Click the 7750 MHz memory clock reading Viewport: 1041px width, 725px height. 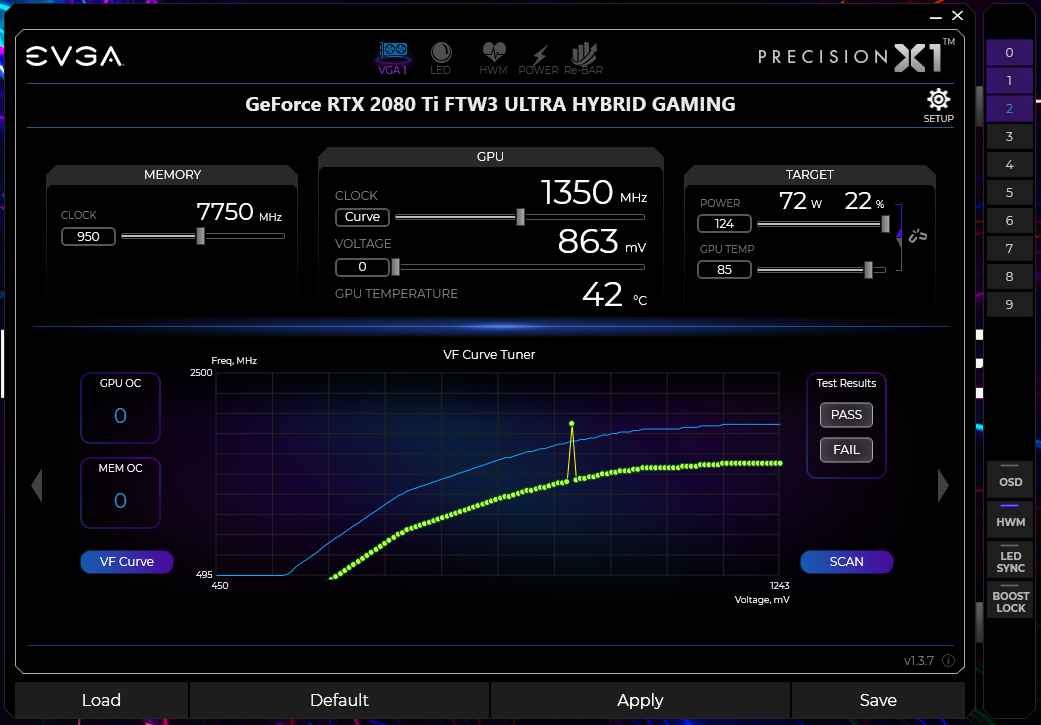click(239, 212)
